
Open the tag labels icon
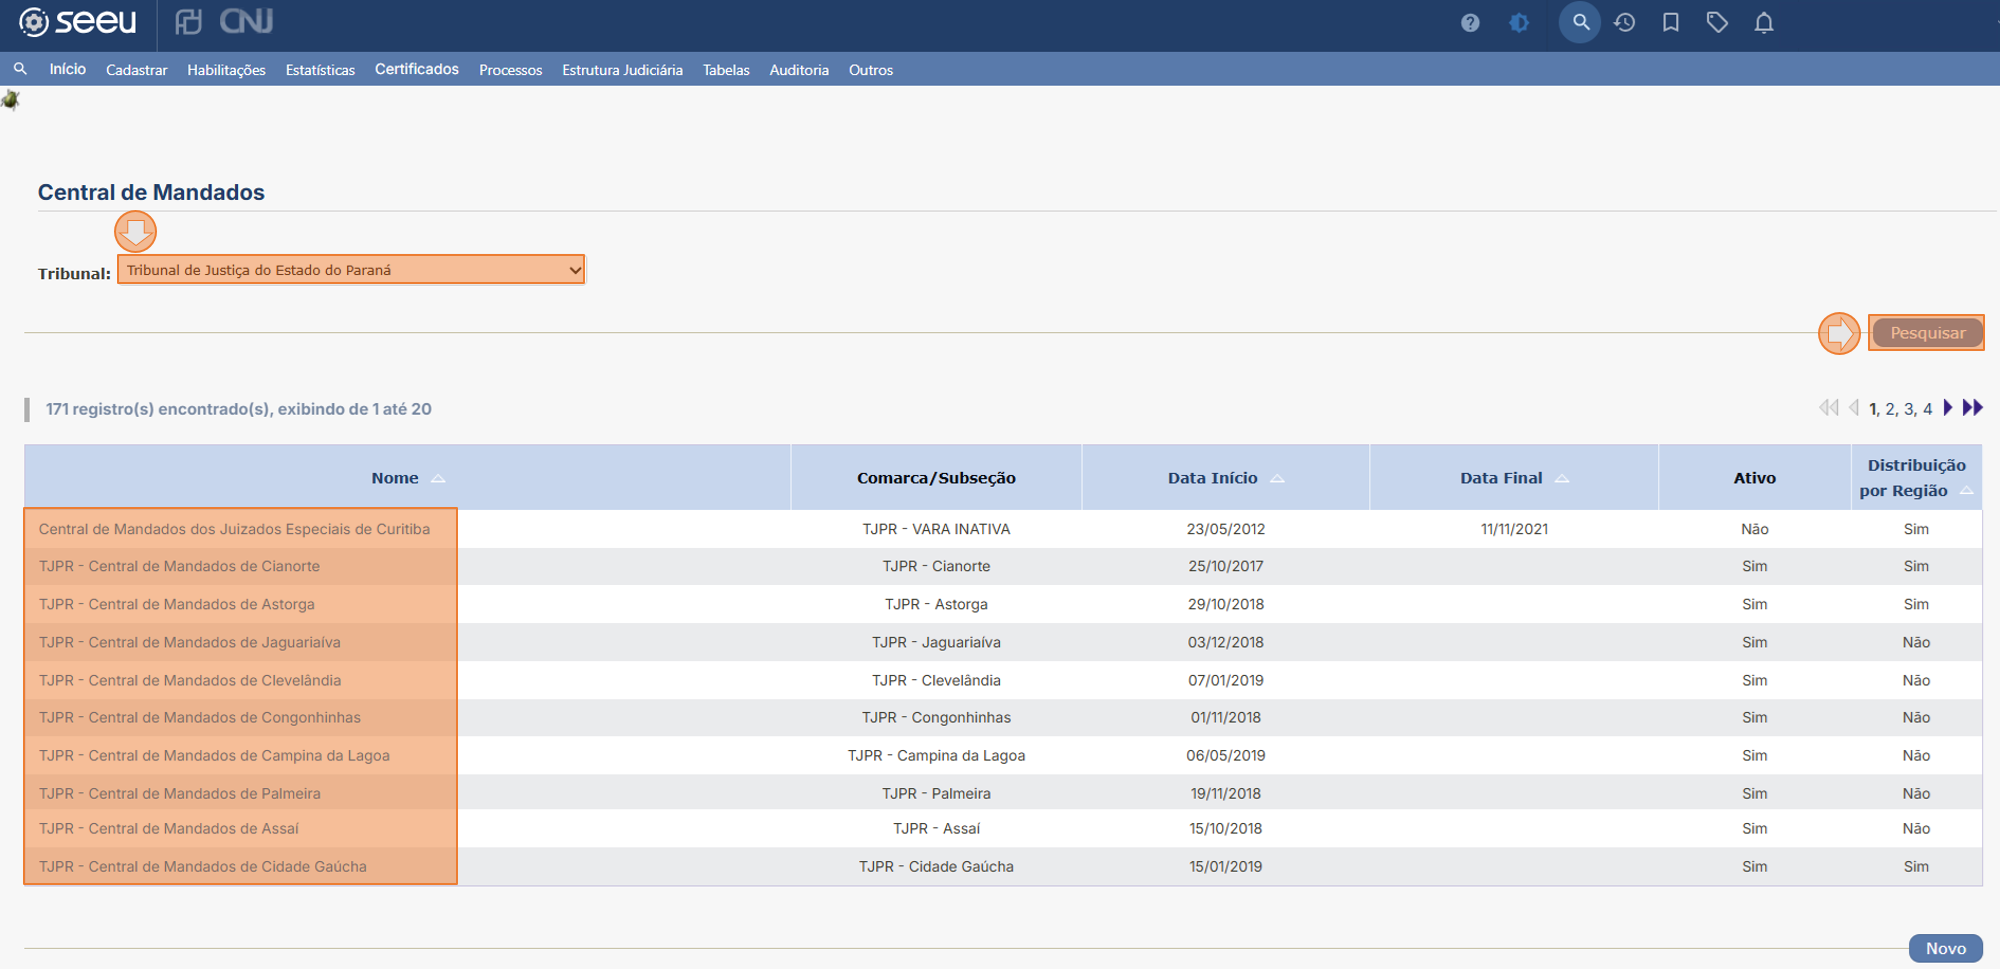pyautogui.click(x=1717, y=22)
